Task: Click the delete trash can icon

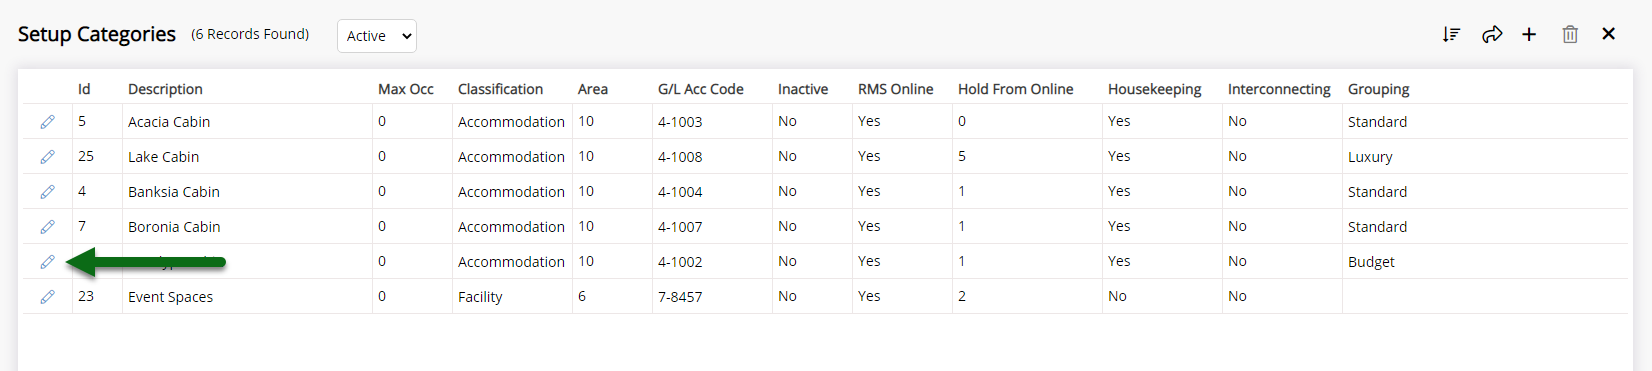Action: 1570,34
